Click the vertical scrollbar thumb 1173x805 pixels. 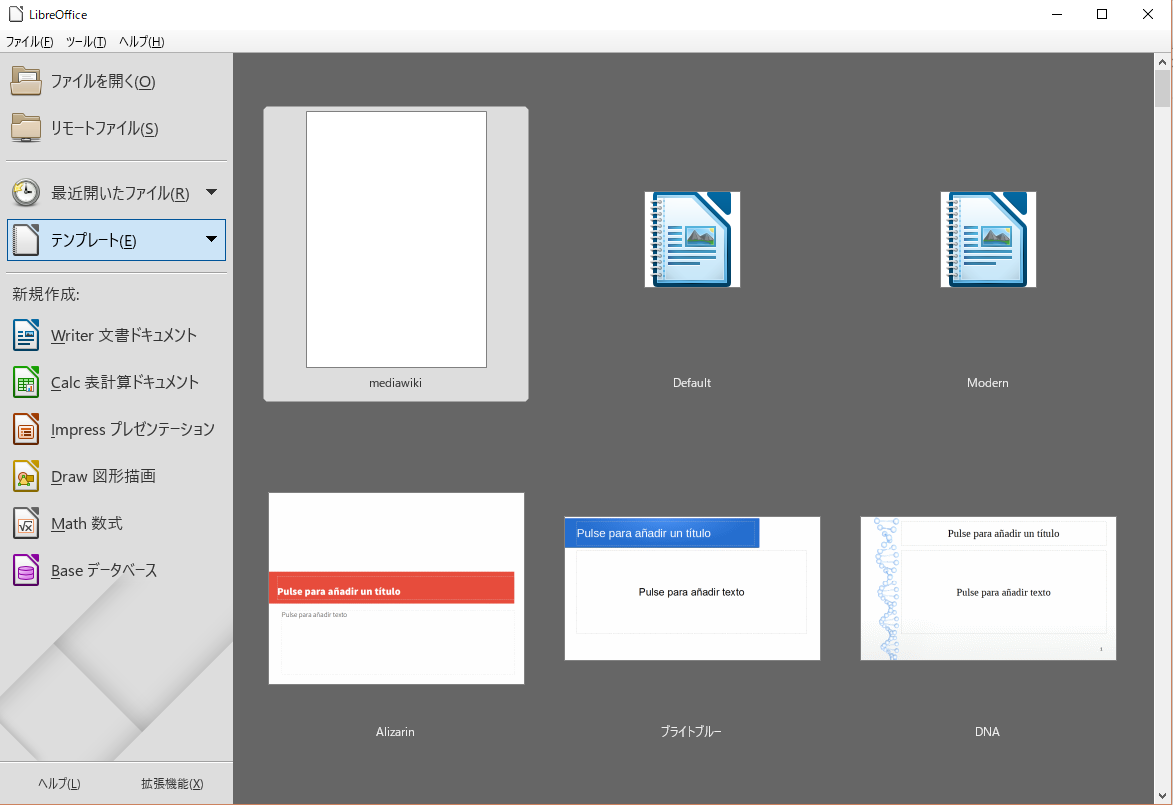click(1163, 89)
